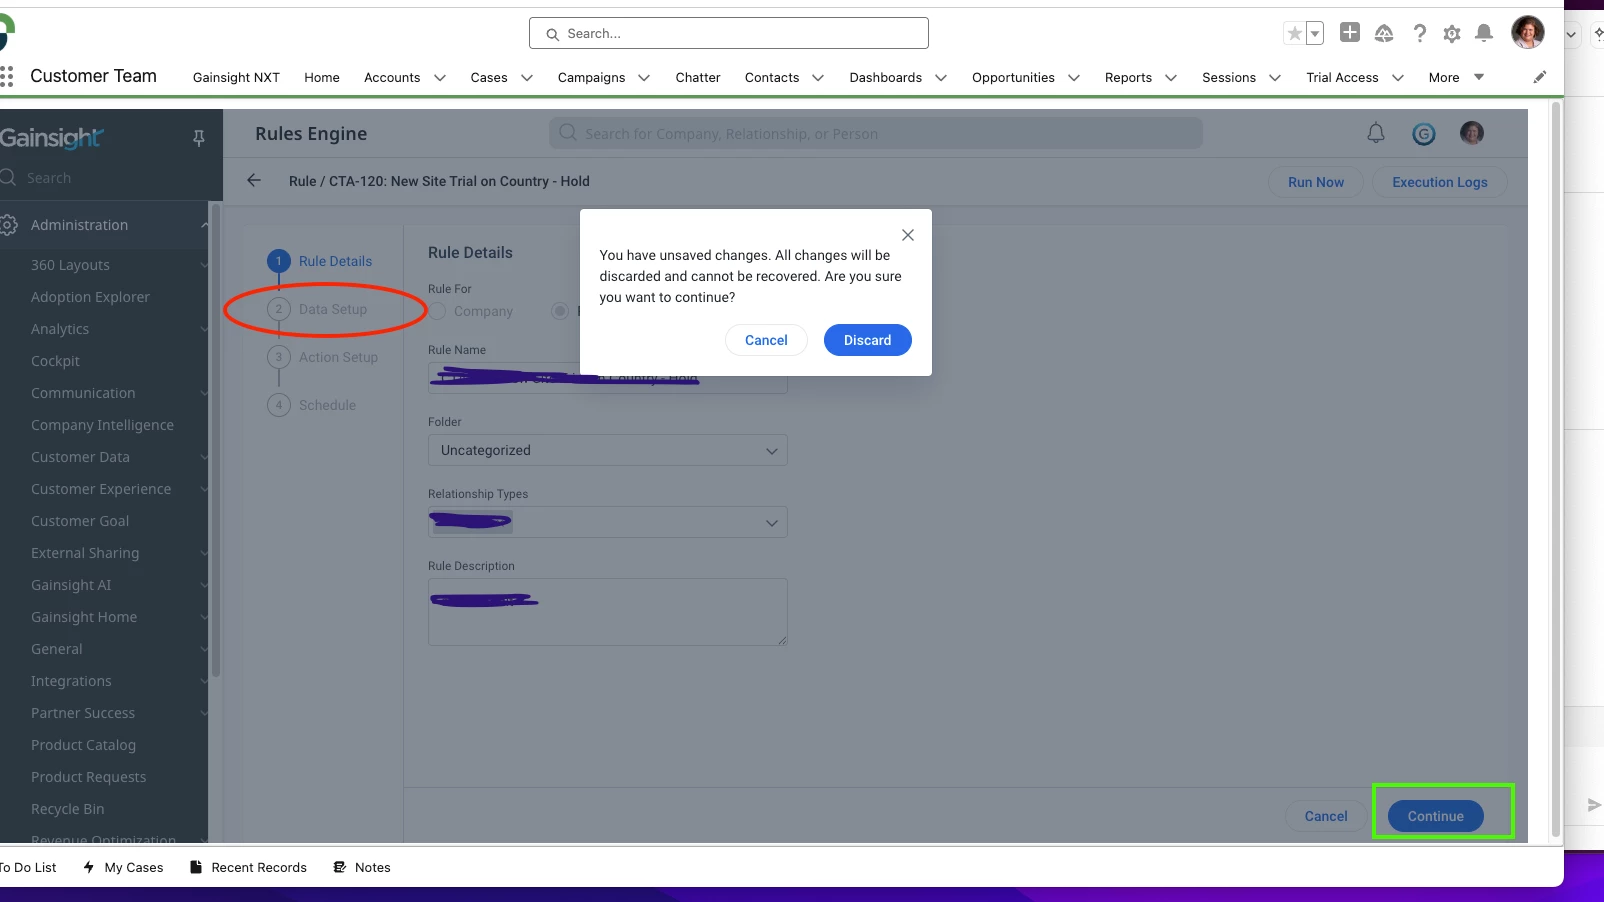Screen dimensions: 1604x902
Task: Select the Company radio button
Action: tap(438, 311)
